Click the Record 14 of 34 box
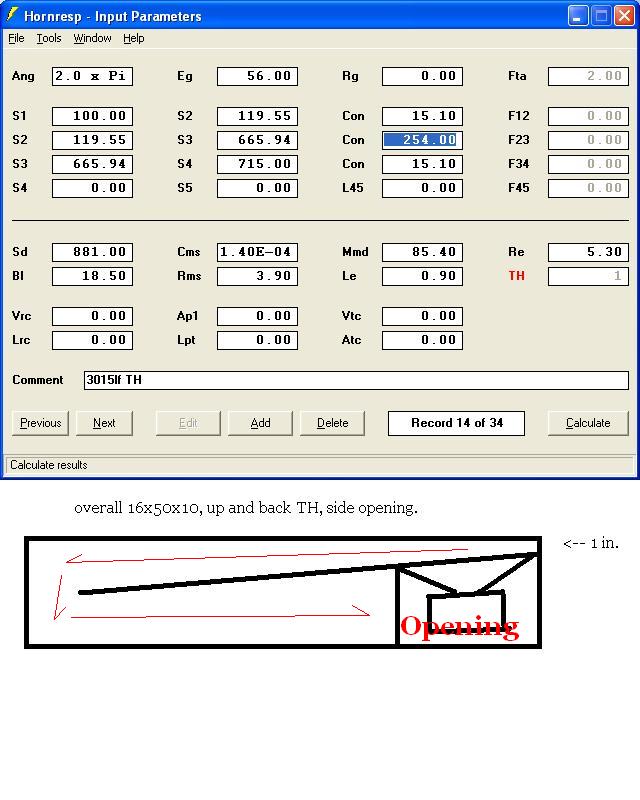 click(456, 423)
